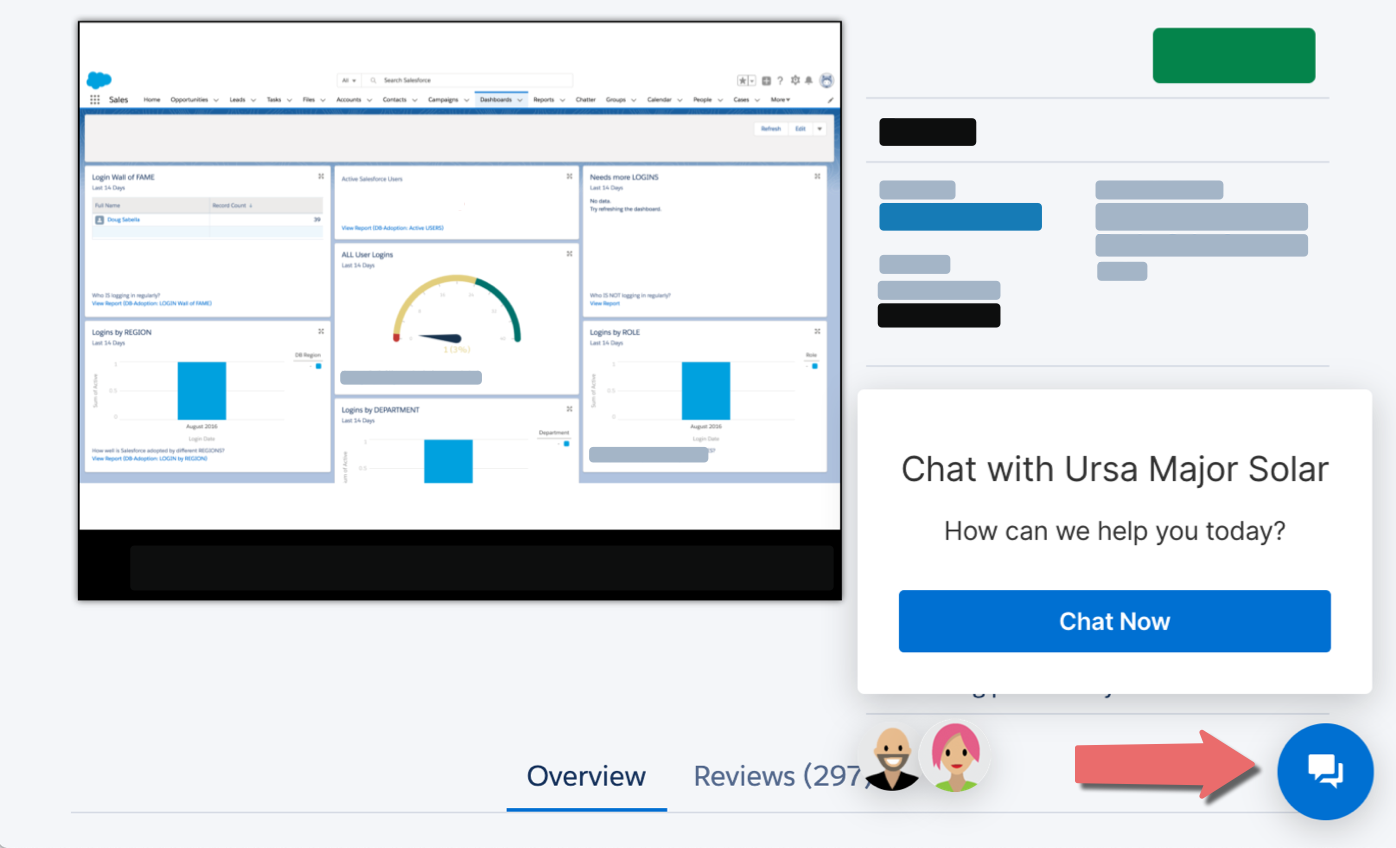
Task: Click the "How can we help you today?" text
Action: click(1115, 530)
